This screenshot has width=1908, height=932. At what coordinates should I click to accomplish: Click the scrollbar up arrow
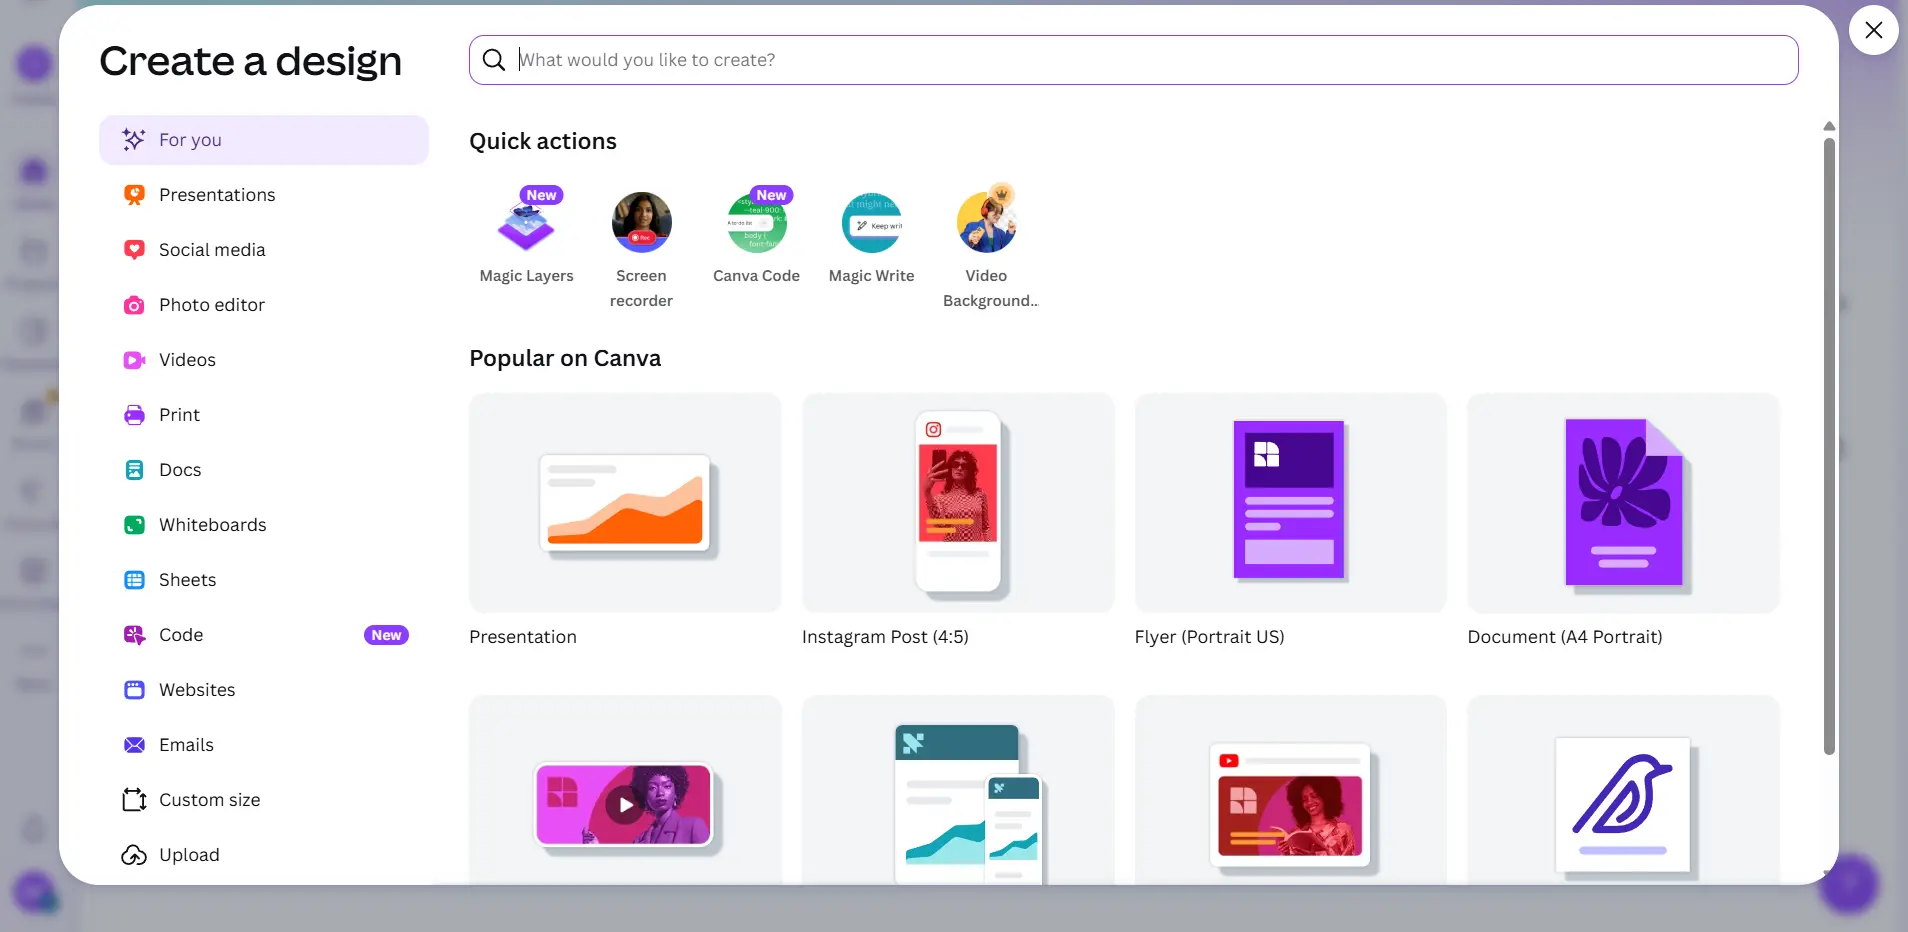click(1829, 126)
